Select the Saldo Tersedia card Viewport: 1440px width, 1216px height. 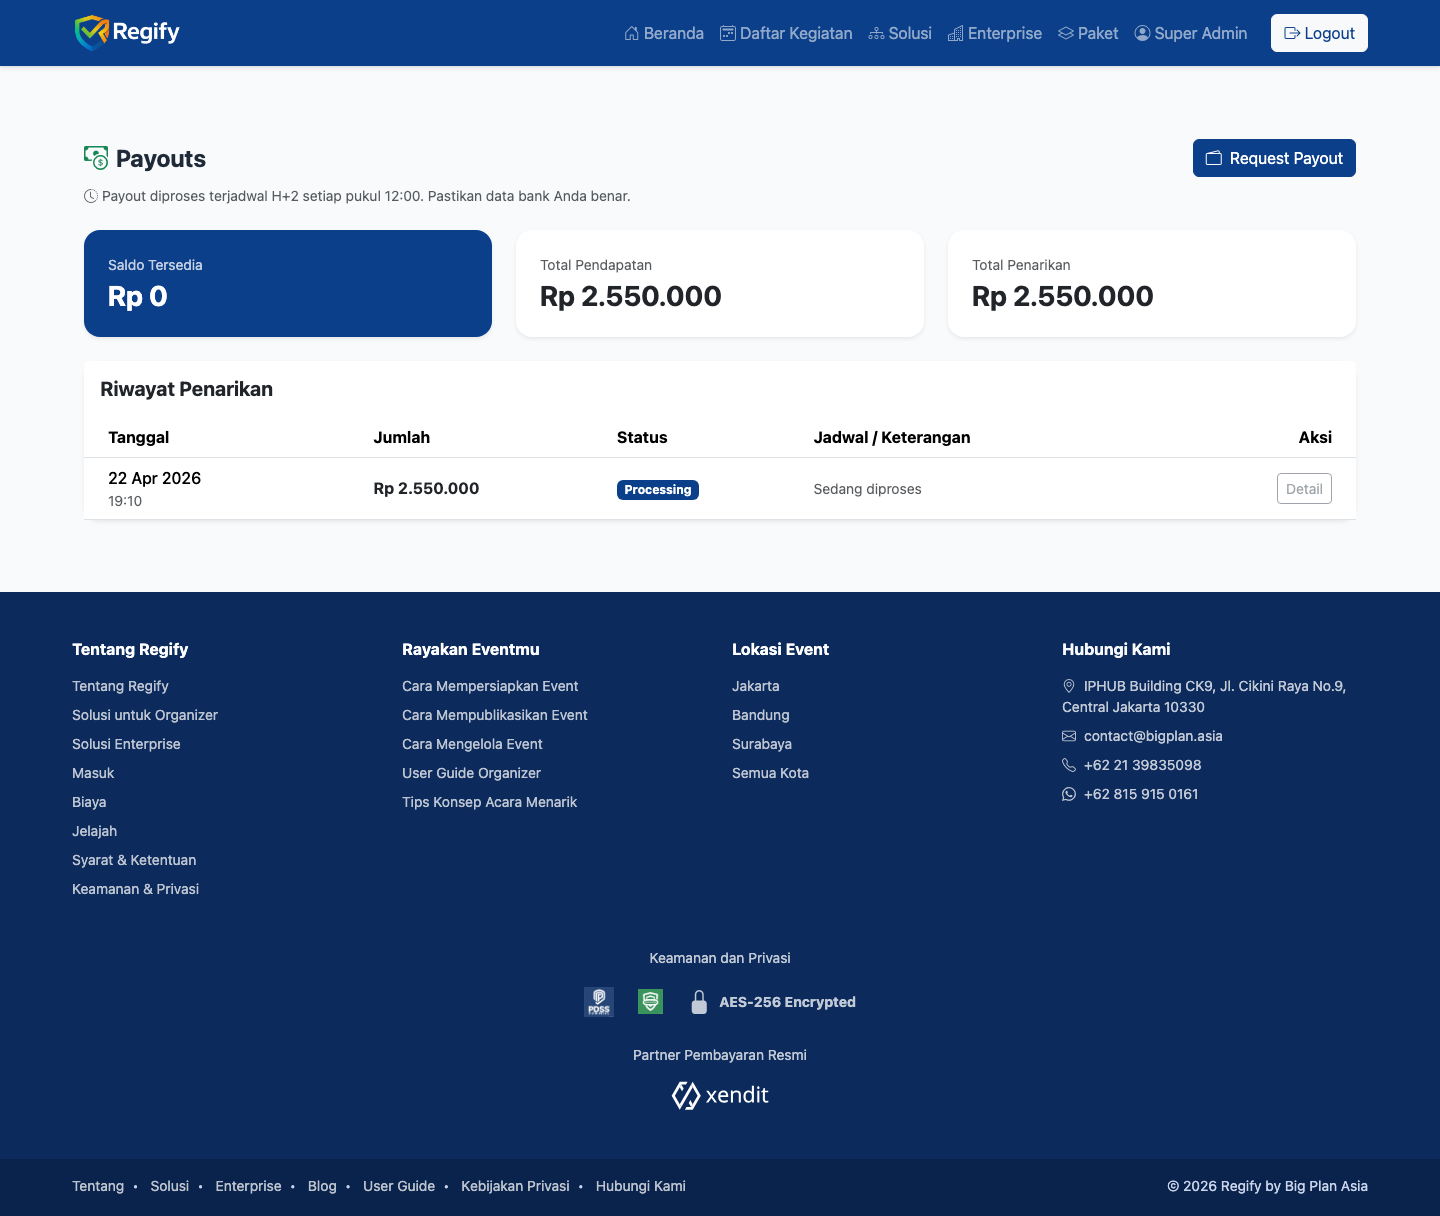pos(288,284)
